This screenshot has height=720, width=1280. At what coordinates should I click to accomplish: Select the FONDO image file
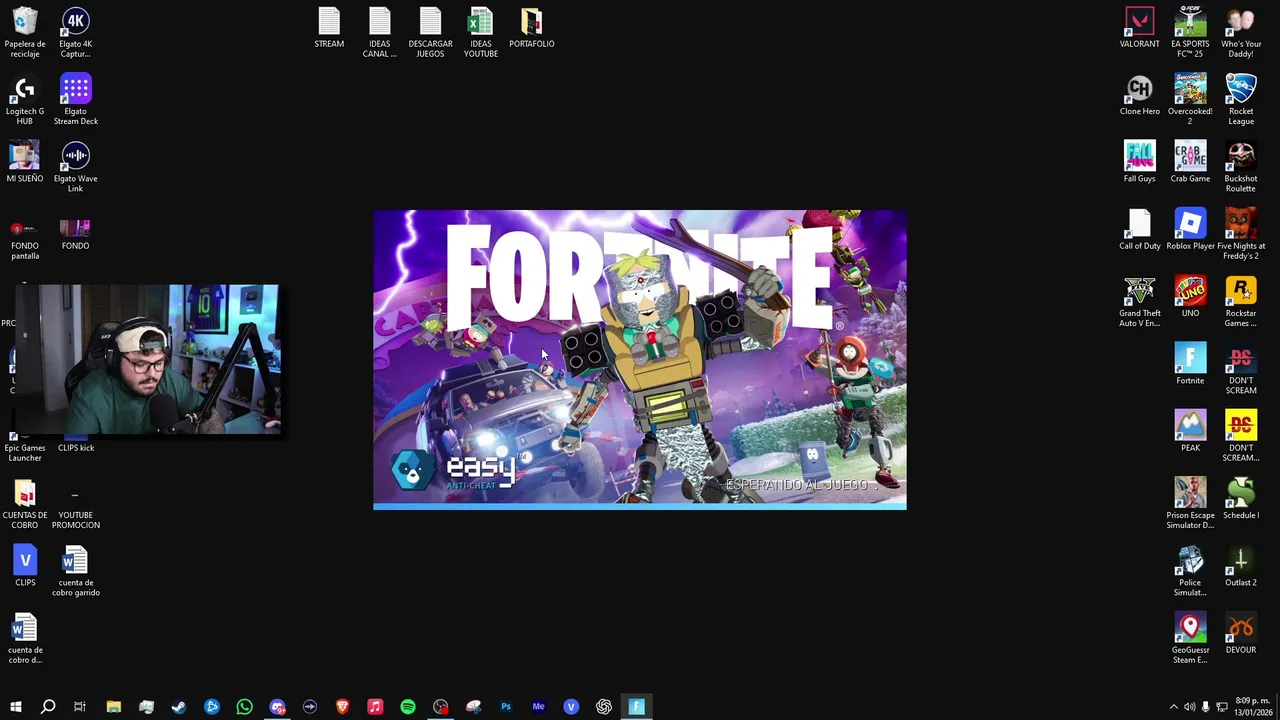point(75,235)
